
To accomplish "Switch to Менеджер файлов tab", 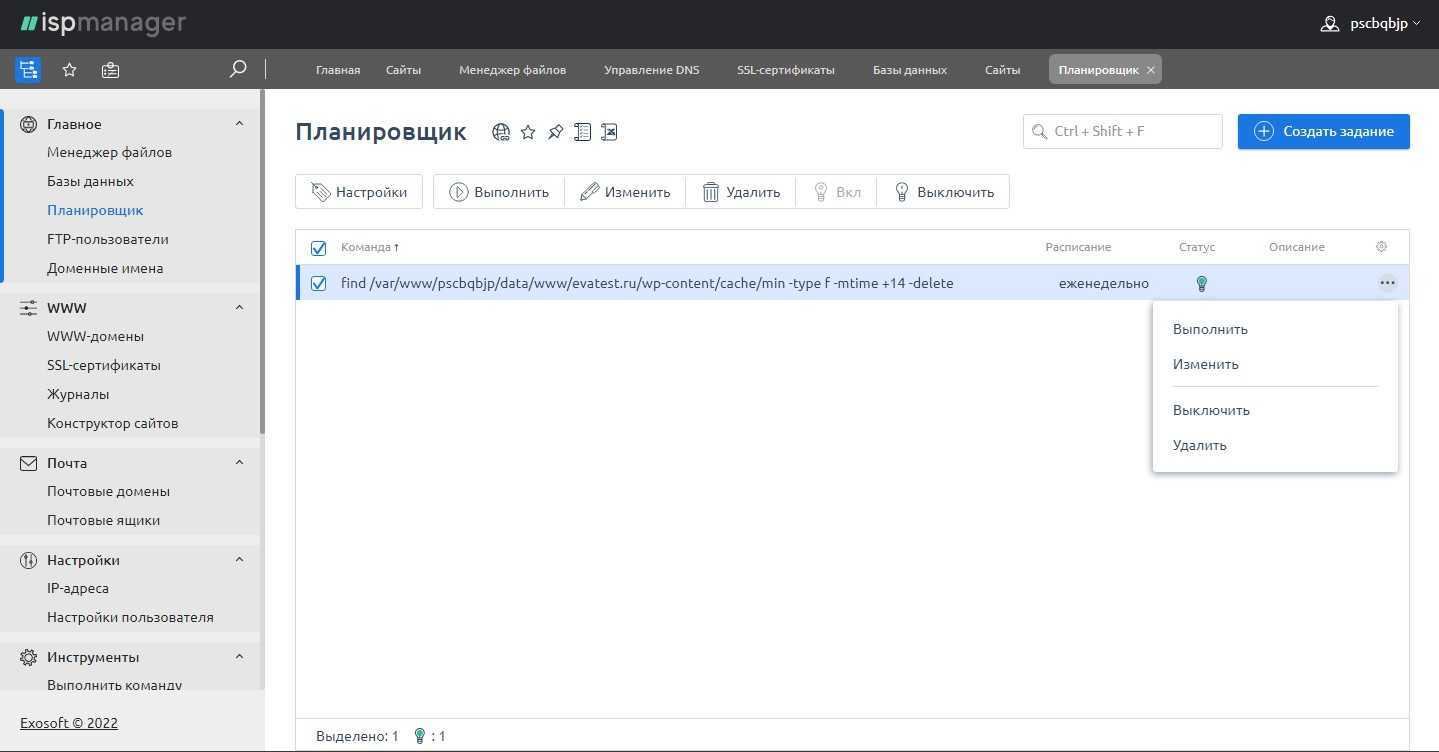I will point(512,70).
